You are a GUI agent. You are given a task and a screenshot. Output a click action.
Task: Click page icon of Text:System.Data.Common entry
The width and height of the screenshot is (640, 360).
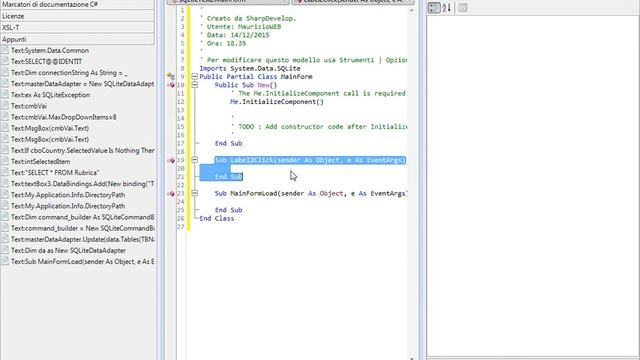[5, 50]
